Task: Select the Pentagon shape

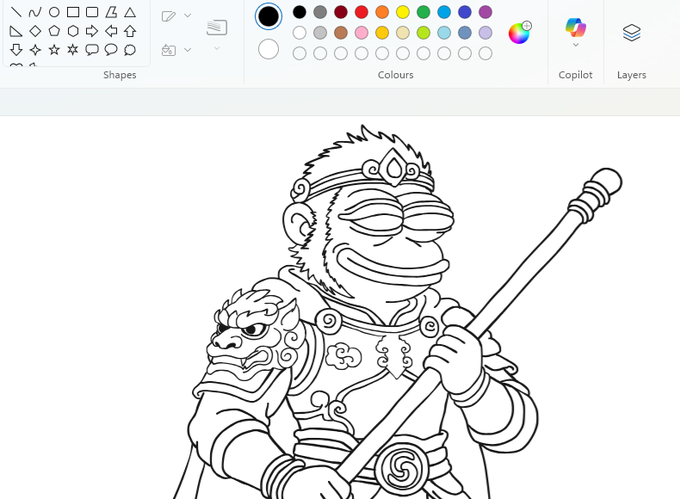Action: [54, 31]
